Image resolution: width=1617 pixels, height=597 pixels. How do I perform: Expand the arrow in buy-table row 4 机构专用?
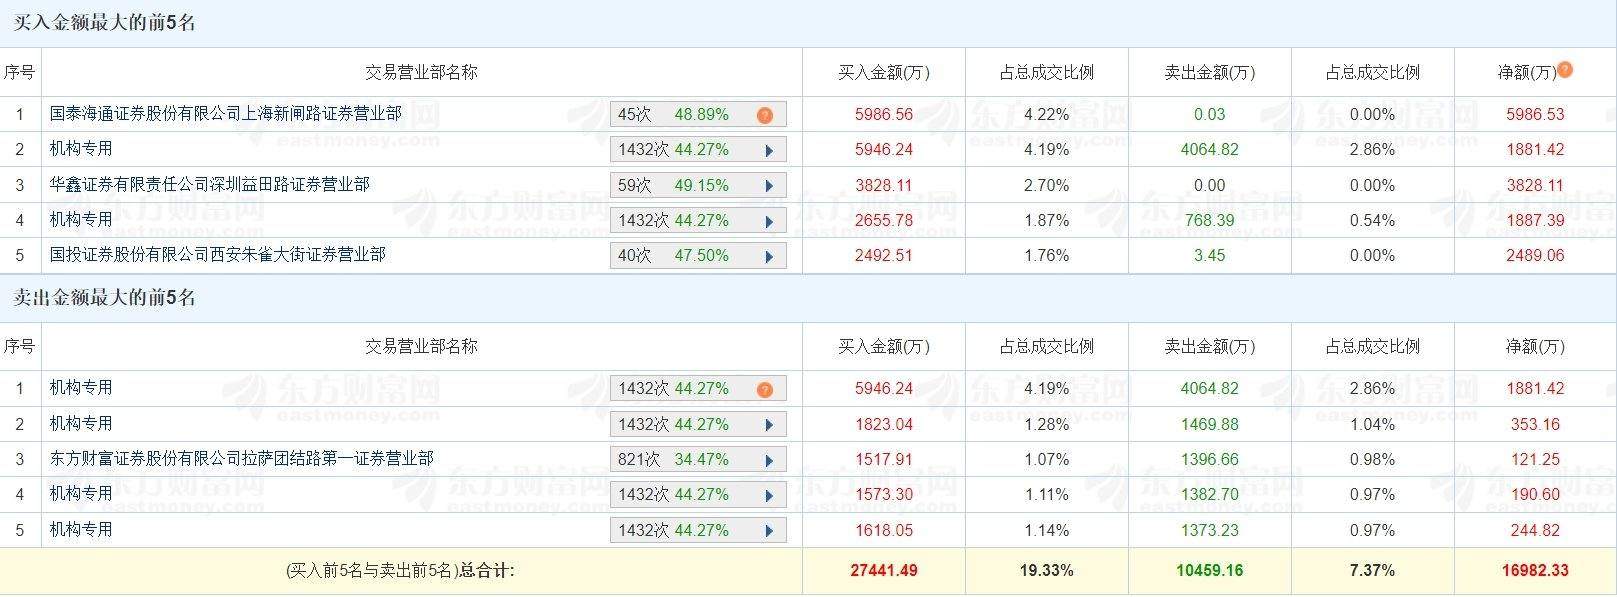769,221
